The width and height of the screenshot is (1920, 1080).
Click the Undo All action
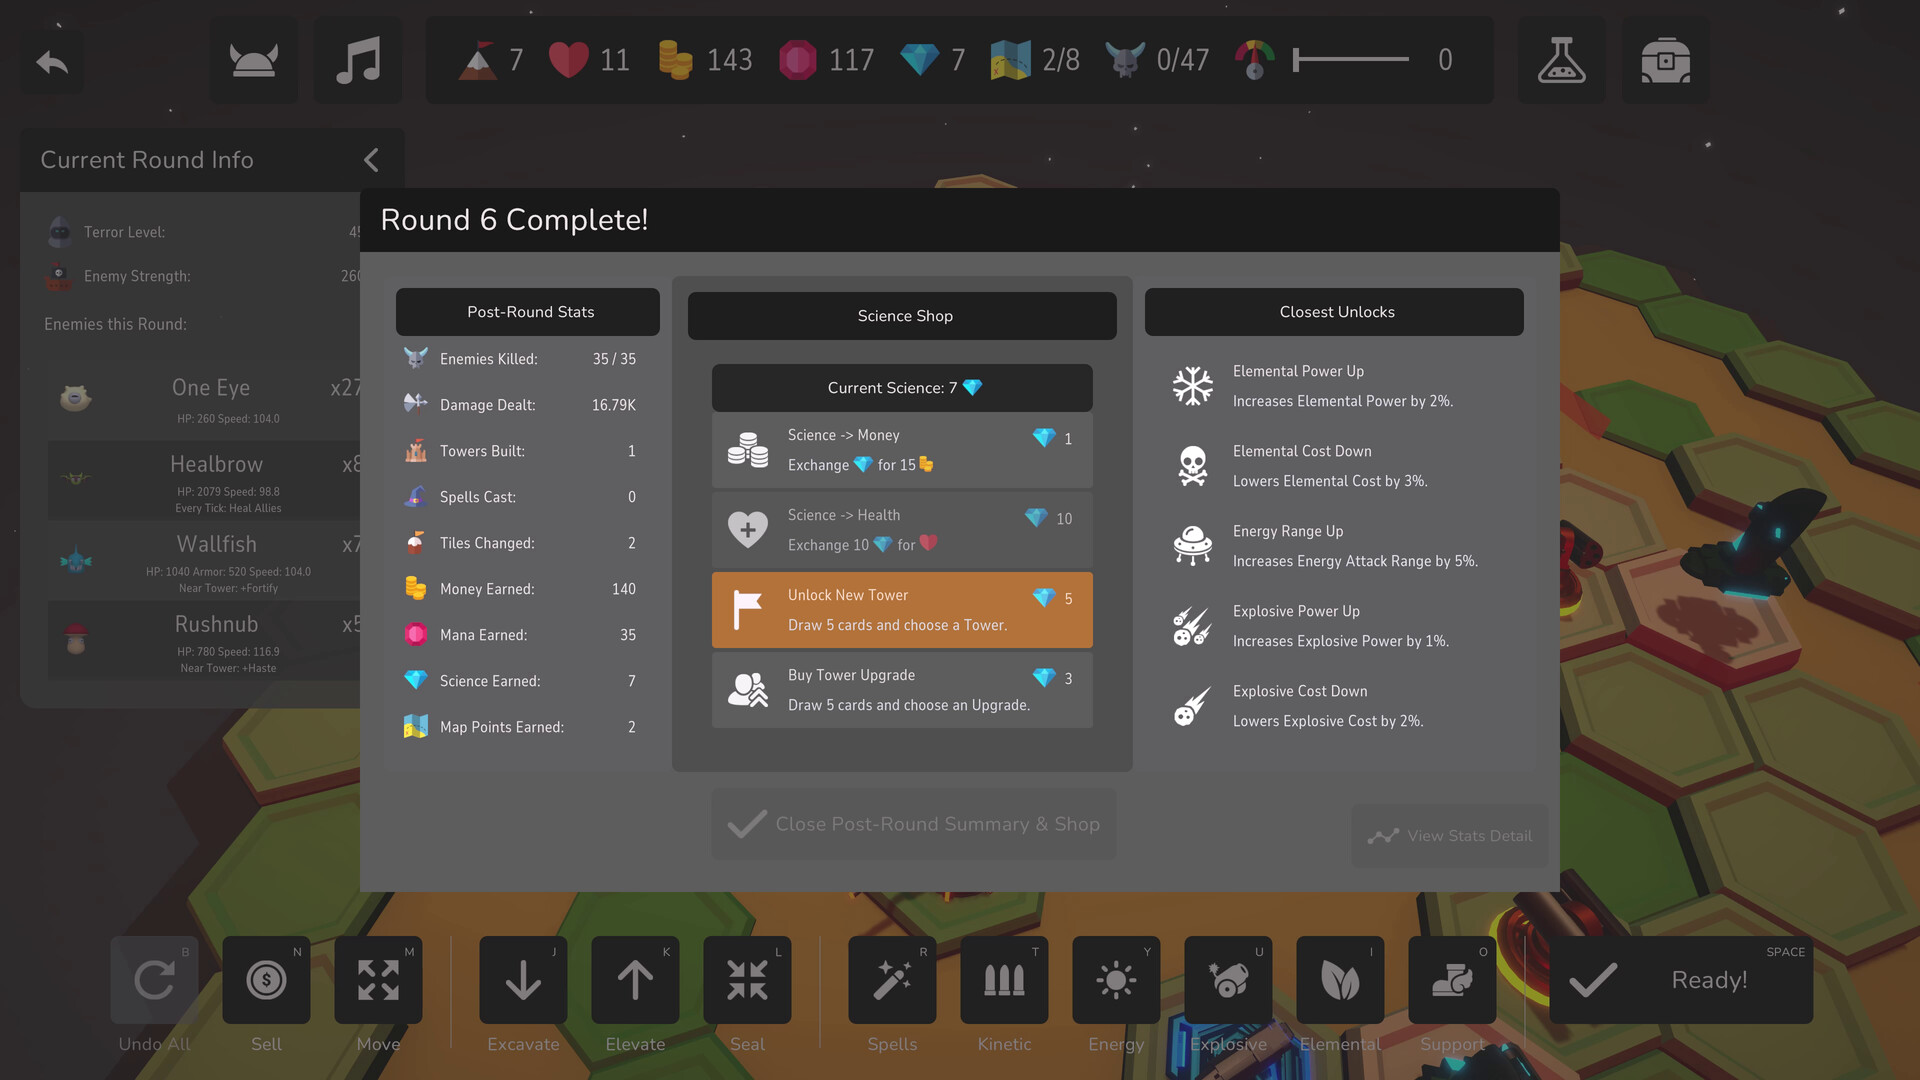(x=152, y=978)
